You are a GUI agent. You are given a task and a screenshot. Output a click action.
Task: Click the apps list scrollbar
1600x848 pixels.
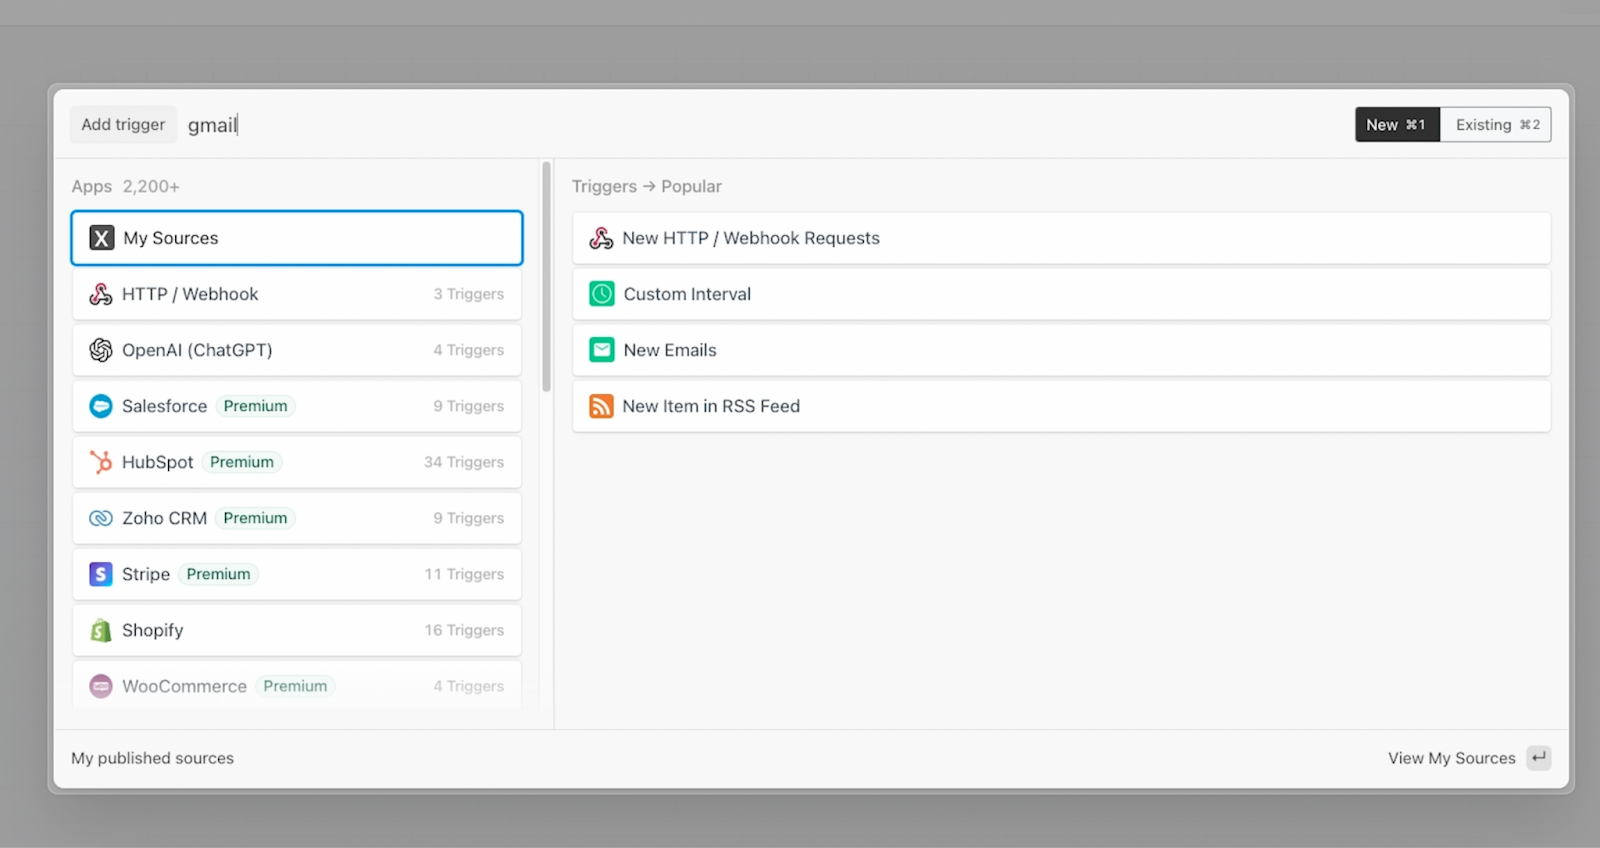tap(546, 277)
